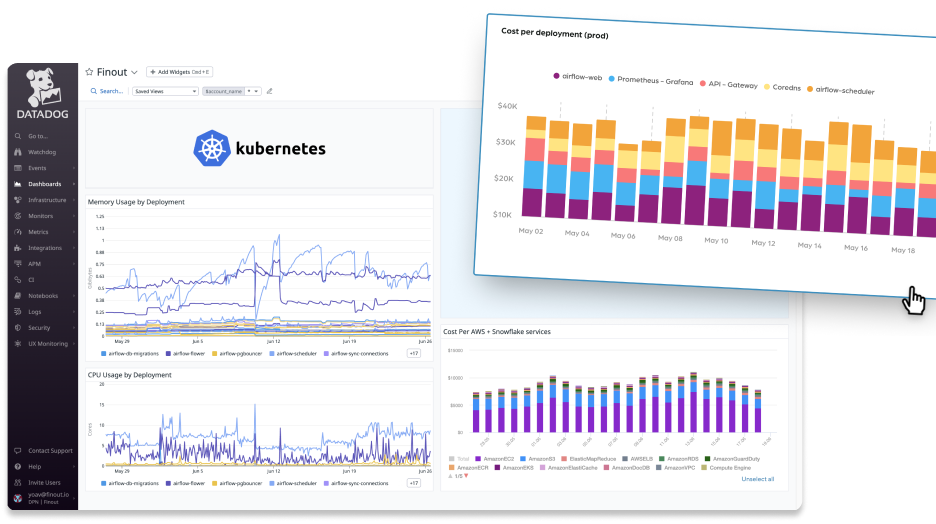Viewport: 936px width, 524px height.
Task: Click the user avatar next to yoav@finout.io
Action: pos(18,498)
